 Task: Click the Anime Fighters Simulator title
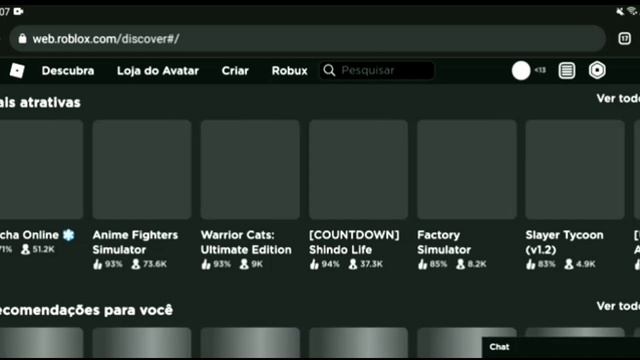[x=135, y=242]
